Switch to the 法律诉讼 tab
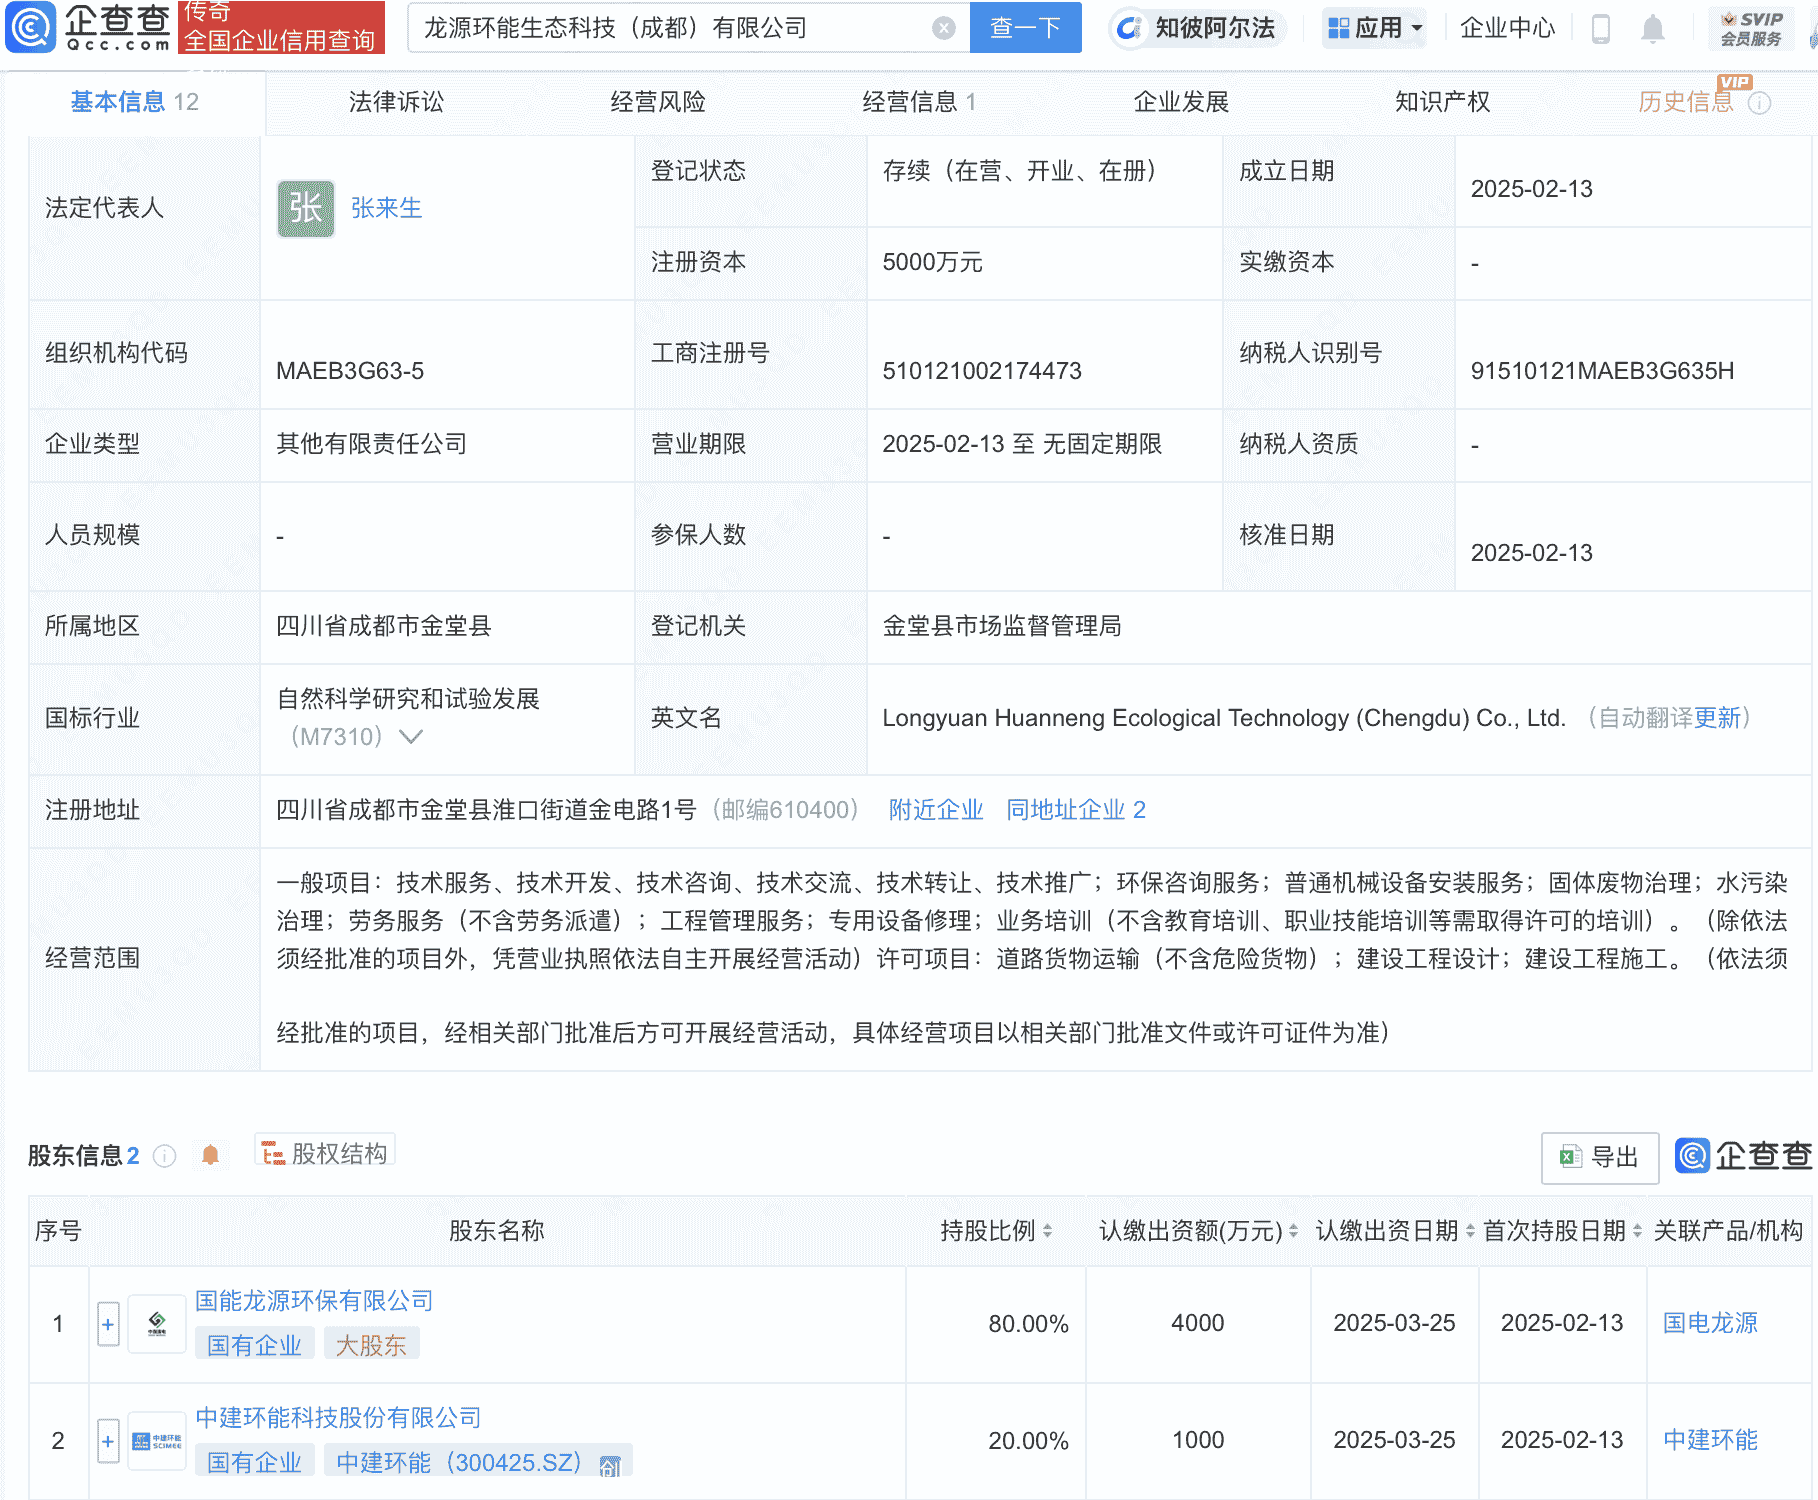Viewport: 1818px width, 1500px height. click(x=395, y=101)
